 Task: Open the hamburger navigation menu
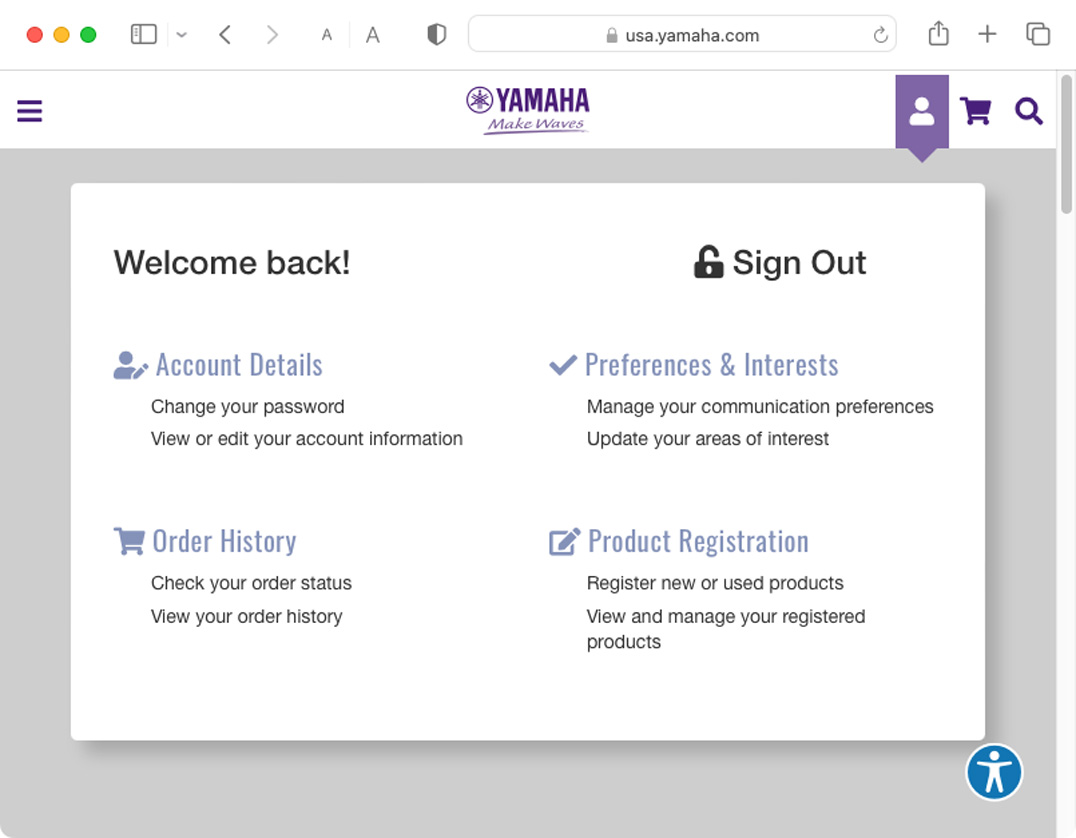(30, 111)
